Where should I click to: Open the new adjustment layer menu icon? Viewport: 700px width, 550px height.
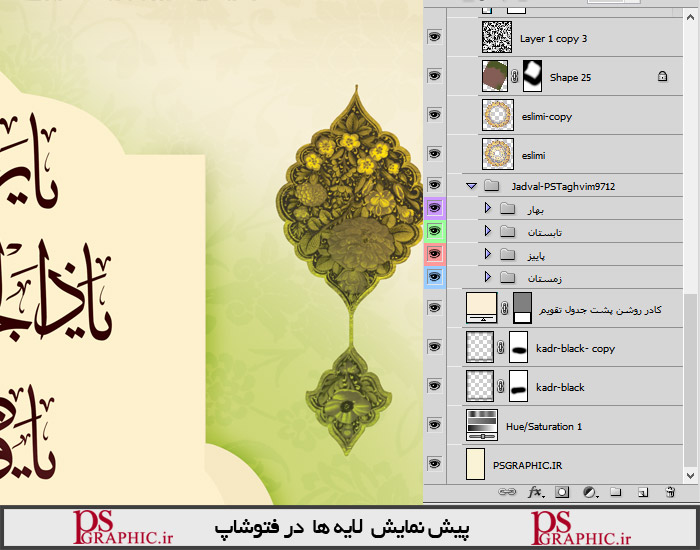(x=589, y=492)
